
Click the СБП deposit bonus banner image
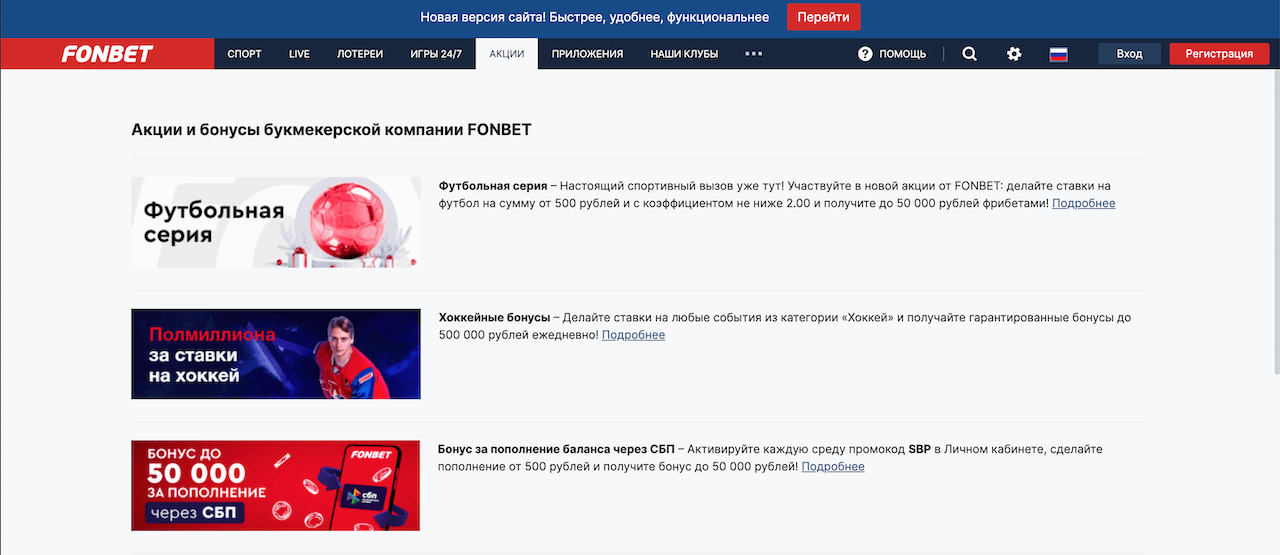pyautogui.click(x=276, y=485)
